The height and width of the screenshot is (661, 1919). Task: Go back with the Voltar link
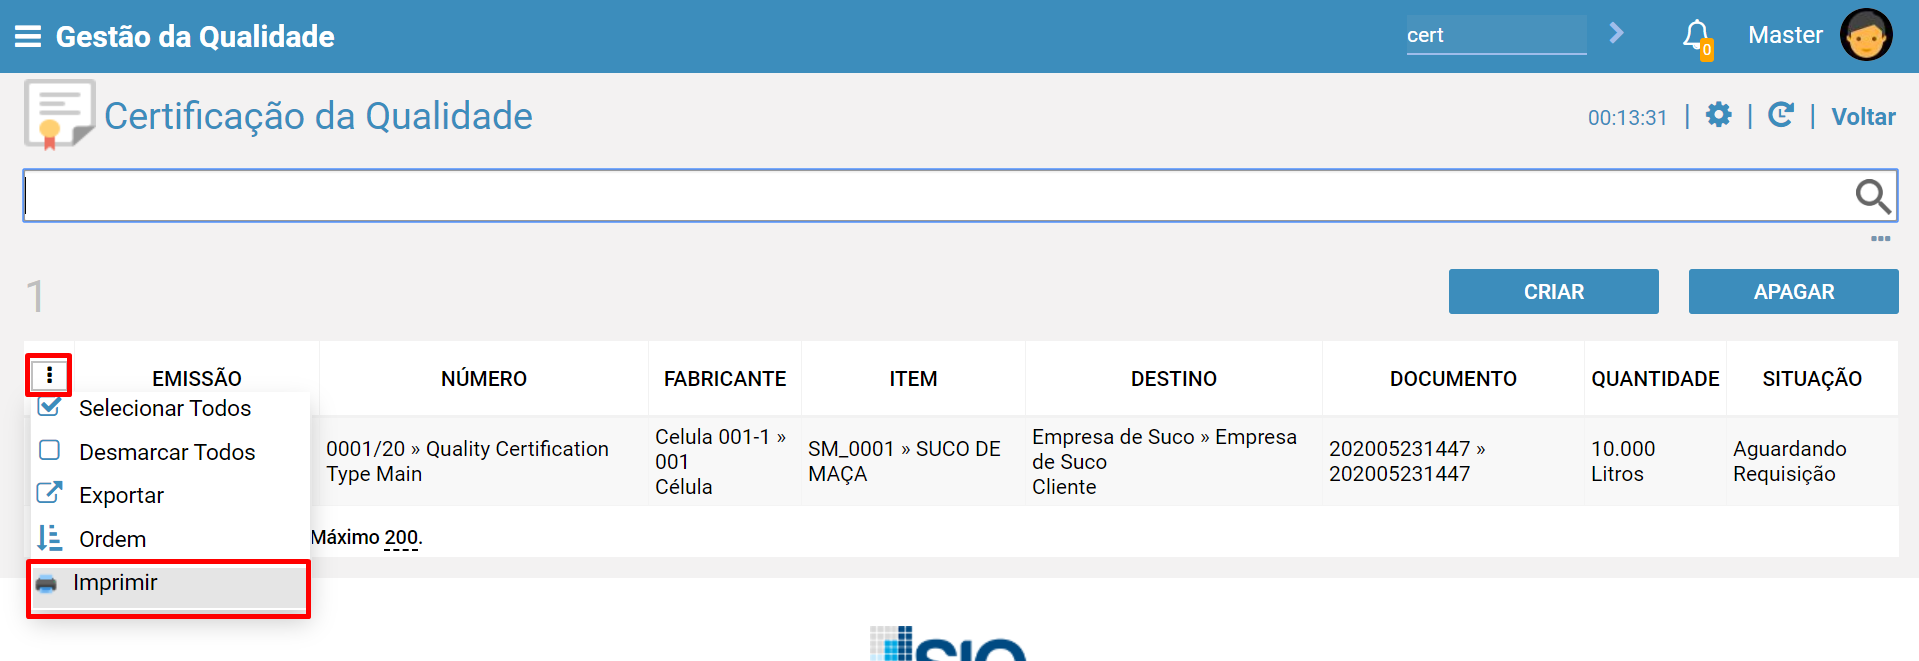coord(1863,117)
